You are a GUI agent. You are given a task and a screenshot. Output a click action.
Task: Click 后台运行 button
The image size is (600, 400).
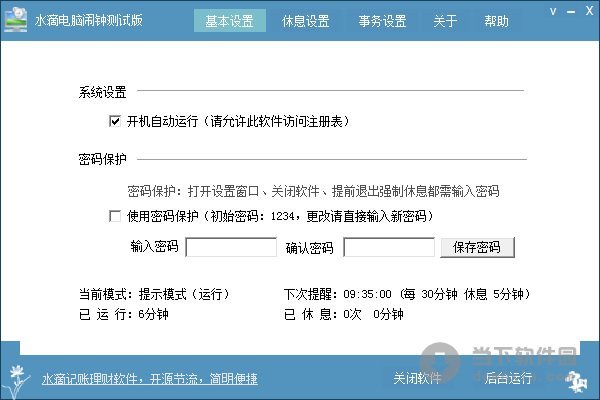(508, 378)
